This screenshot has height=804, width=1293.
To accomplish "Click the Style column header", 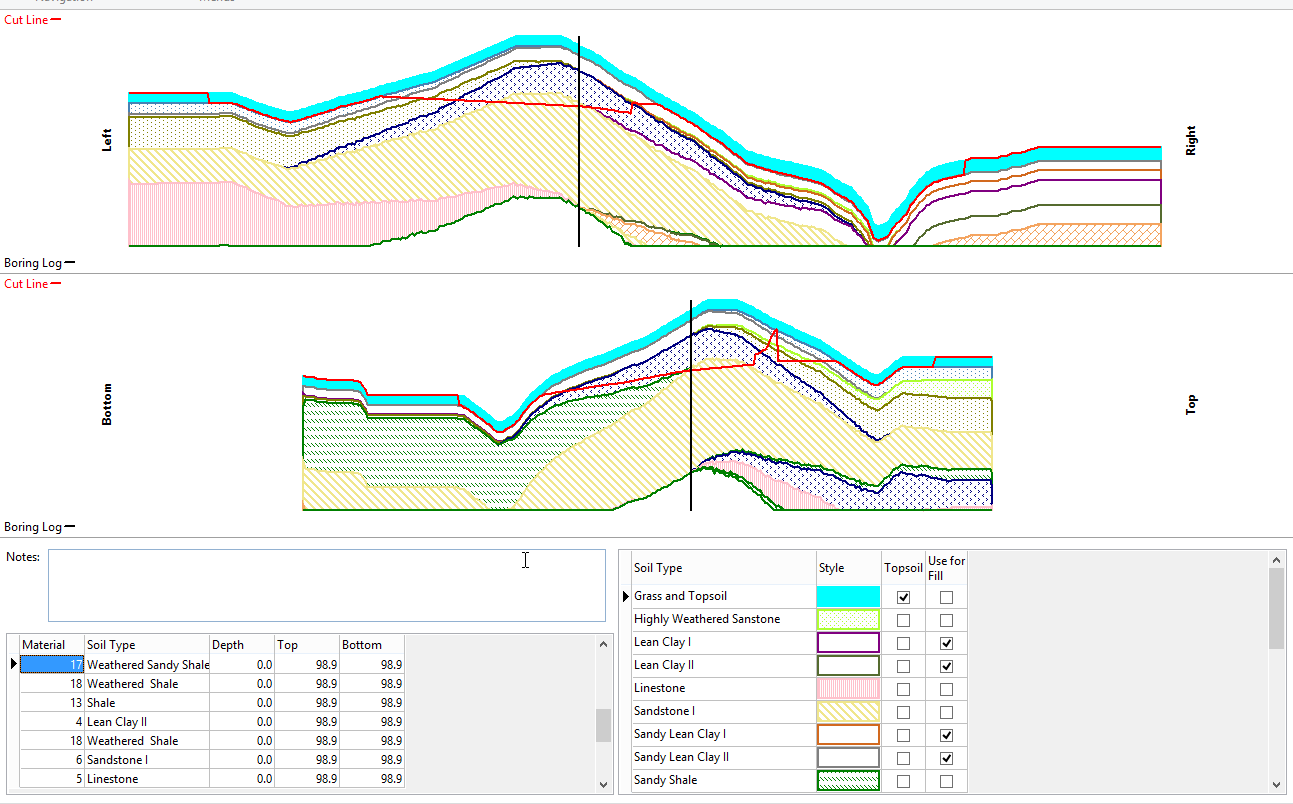I will coord(848,568).
